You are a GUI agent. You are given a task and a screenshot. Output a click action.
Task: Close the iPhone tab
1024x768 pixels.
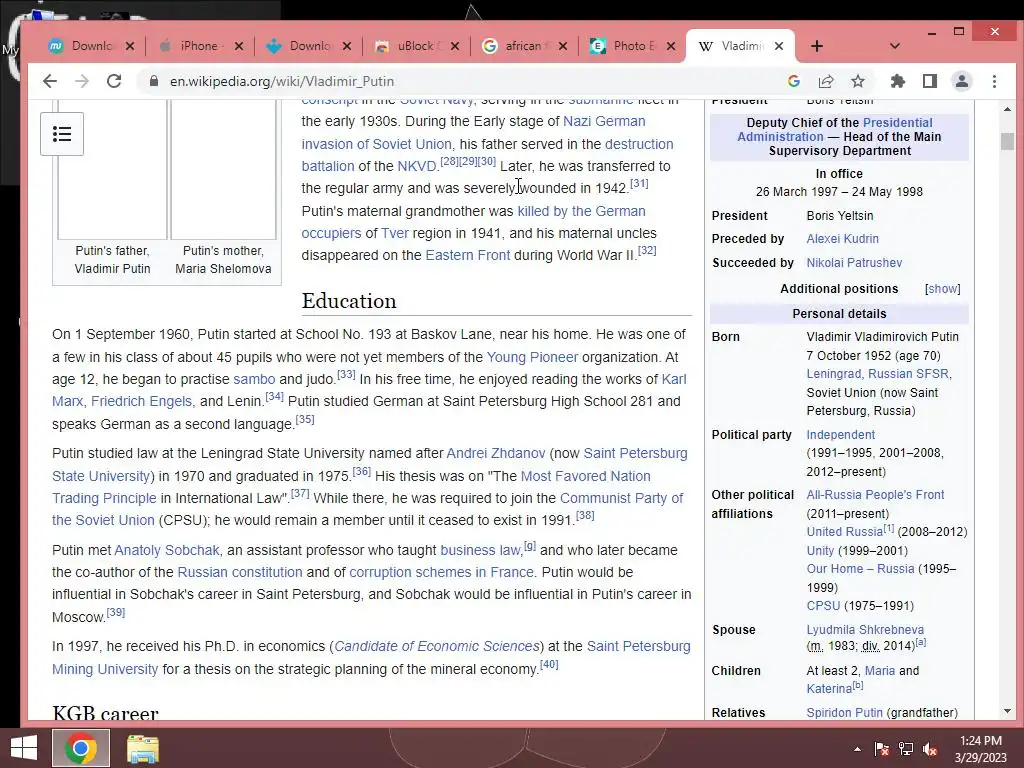pos(239,46)
